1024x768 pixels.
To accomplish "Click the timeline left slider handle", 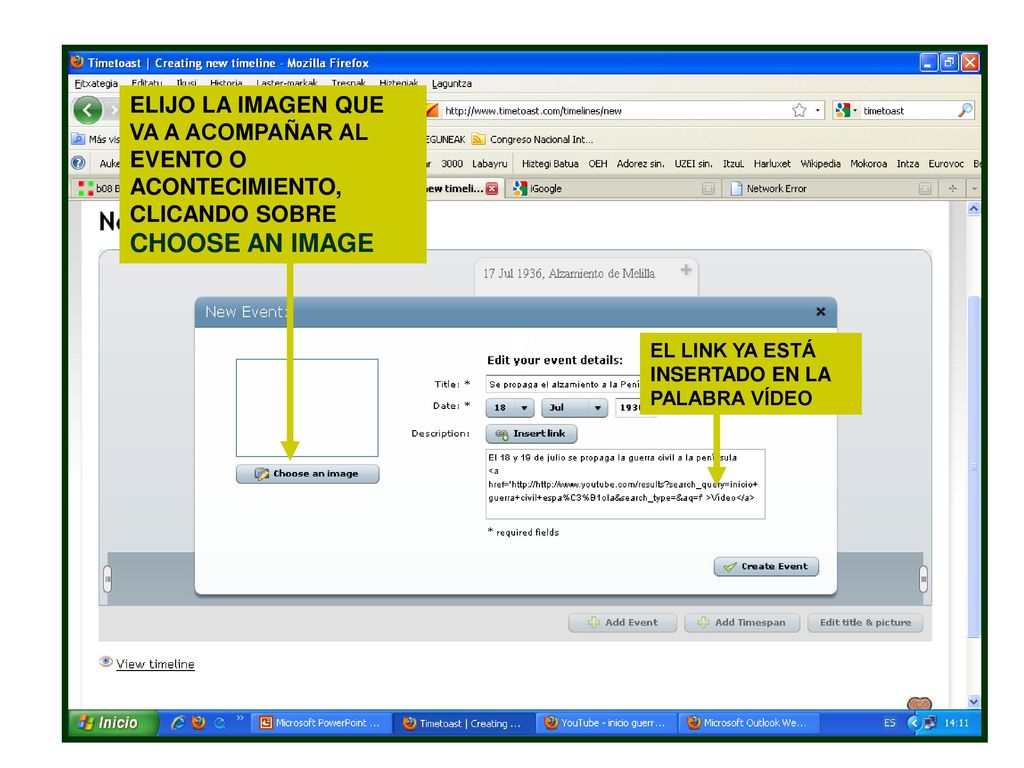I will [108, 579].
